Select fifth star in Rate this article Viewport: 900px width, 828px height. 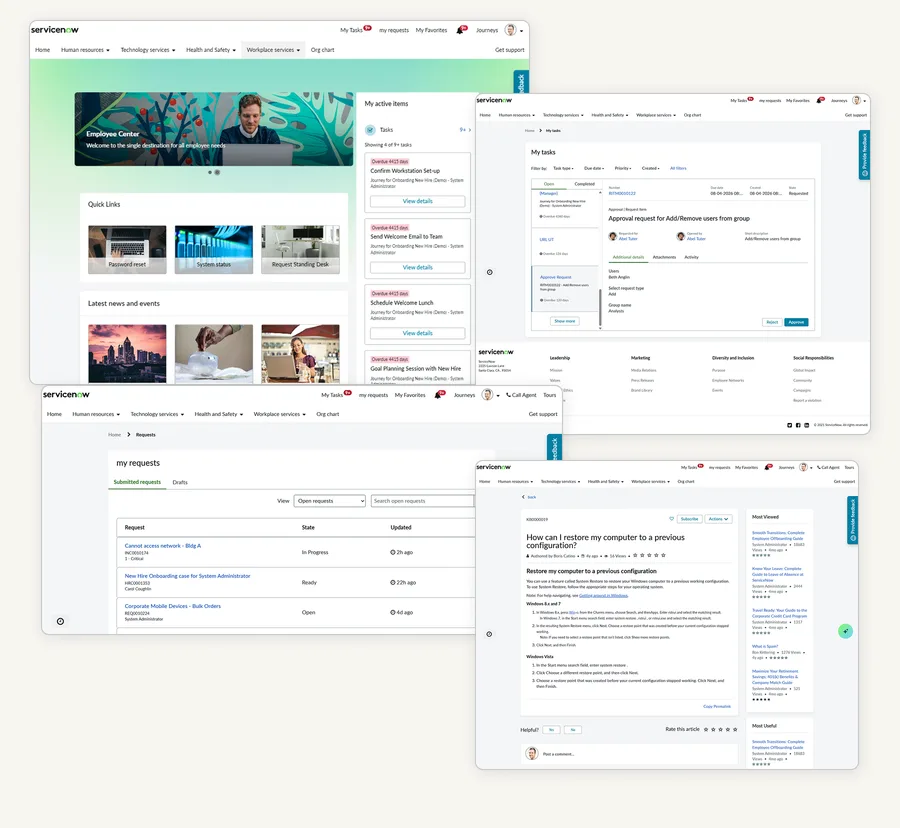[735, 730]
